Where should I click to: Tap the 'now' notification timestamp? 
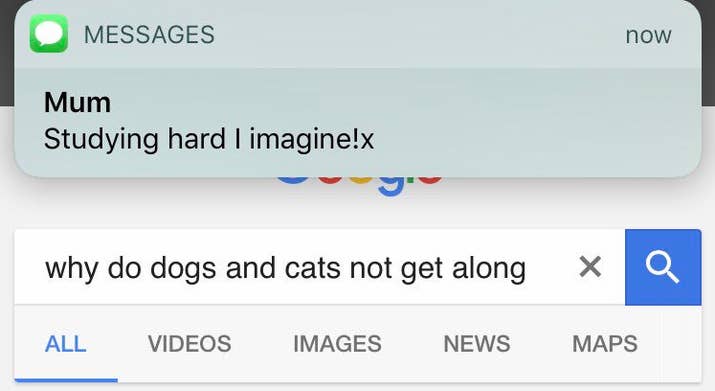coord(648,35)
